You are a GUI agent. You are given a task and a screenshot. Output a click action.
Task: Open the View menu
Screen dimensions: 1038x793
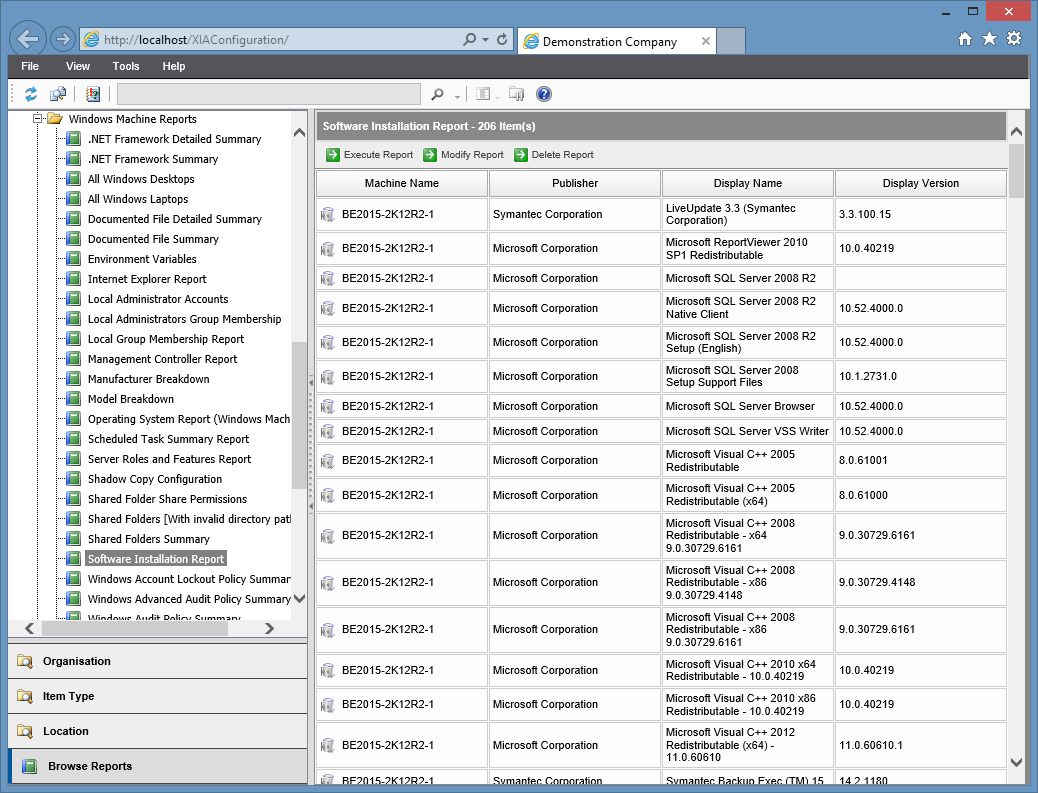tap(77, 66)
